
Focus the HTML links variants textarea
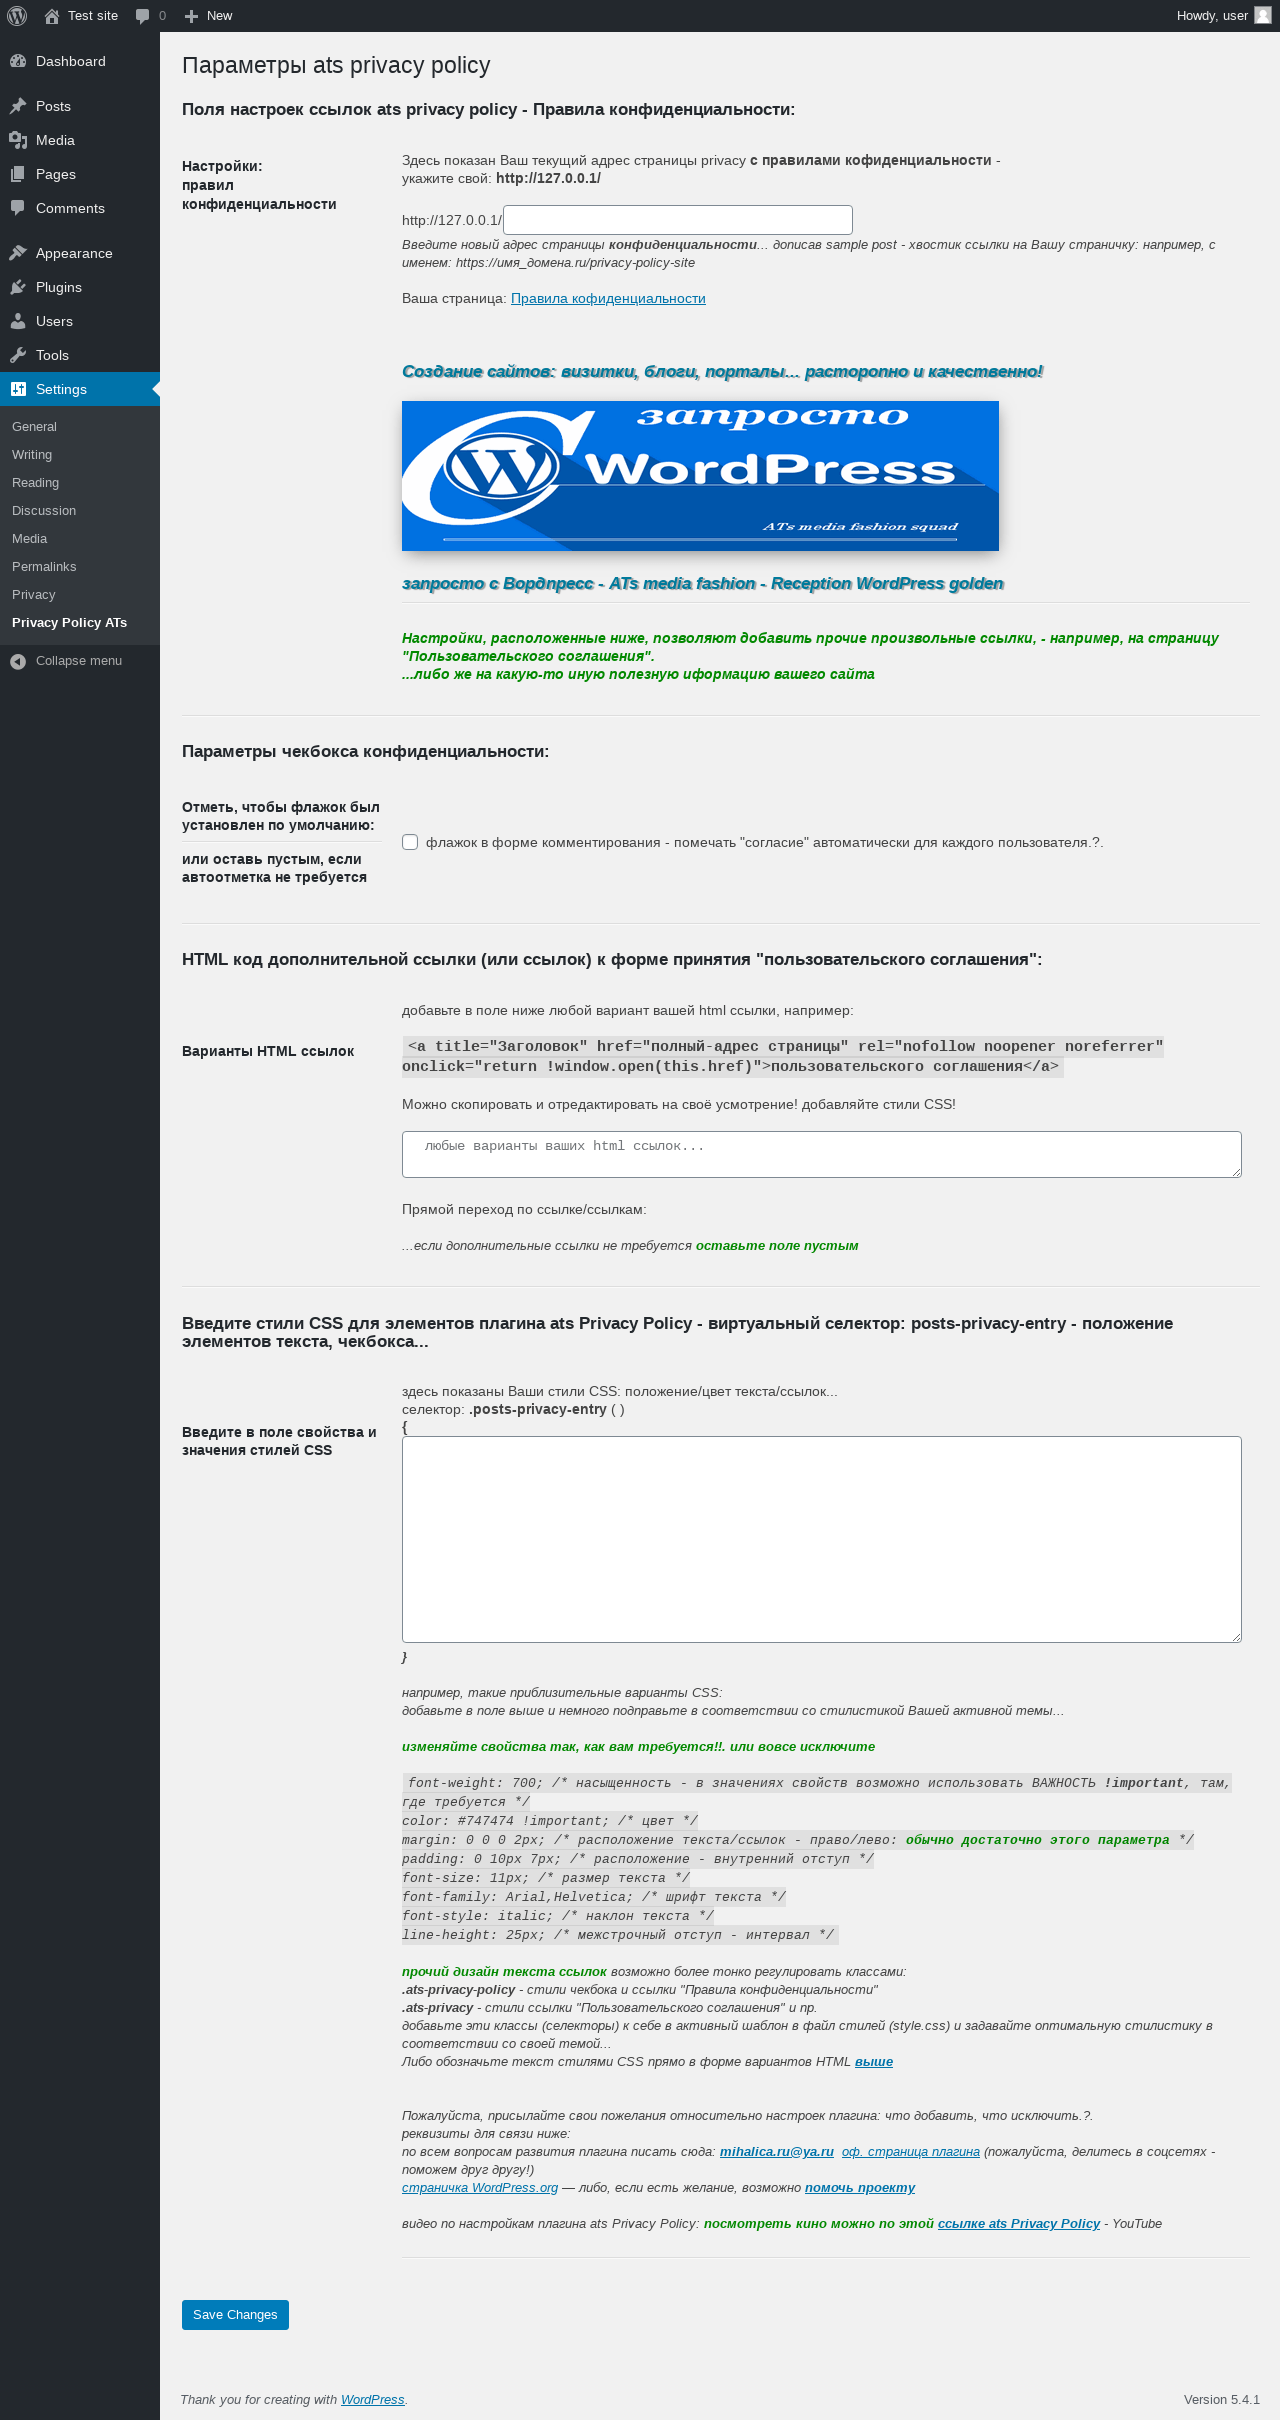coord(822,1154)
